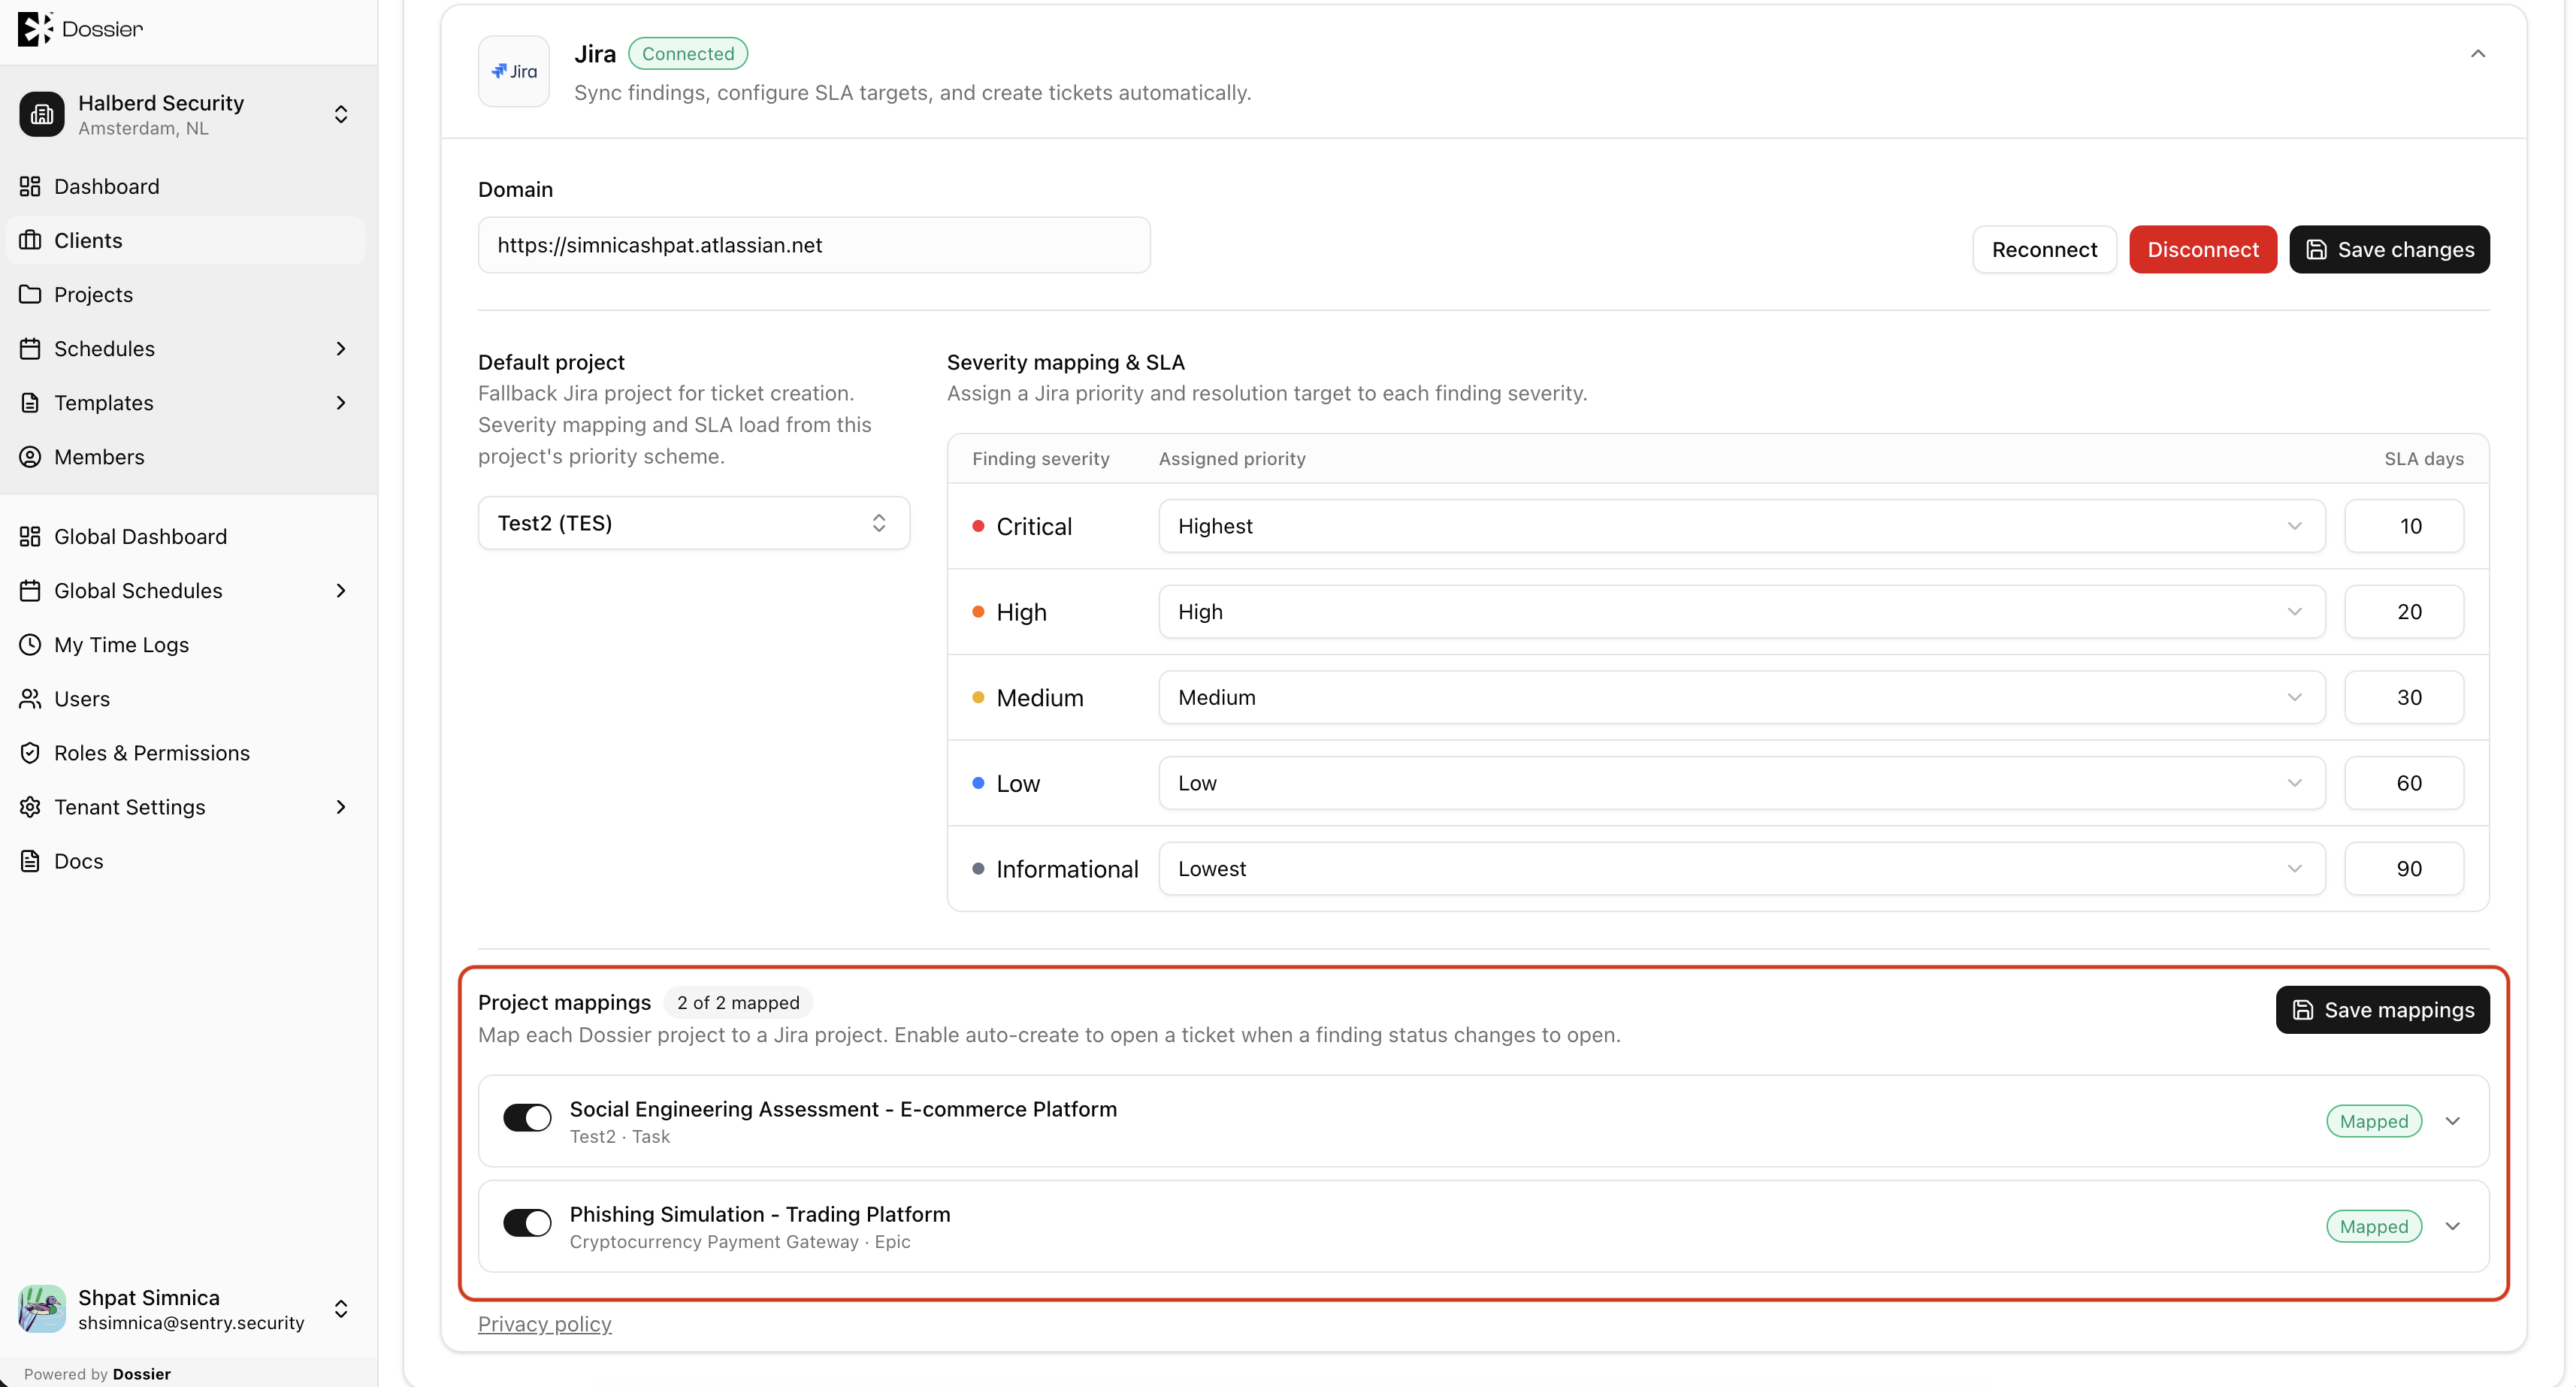
Task: Open Users in sidebar
Action: 187,698
